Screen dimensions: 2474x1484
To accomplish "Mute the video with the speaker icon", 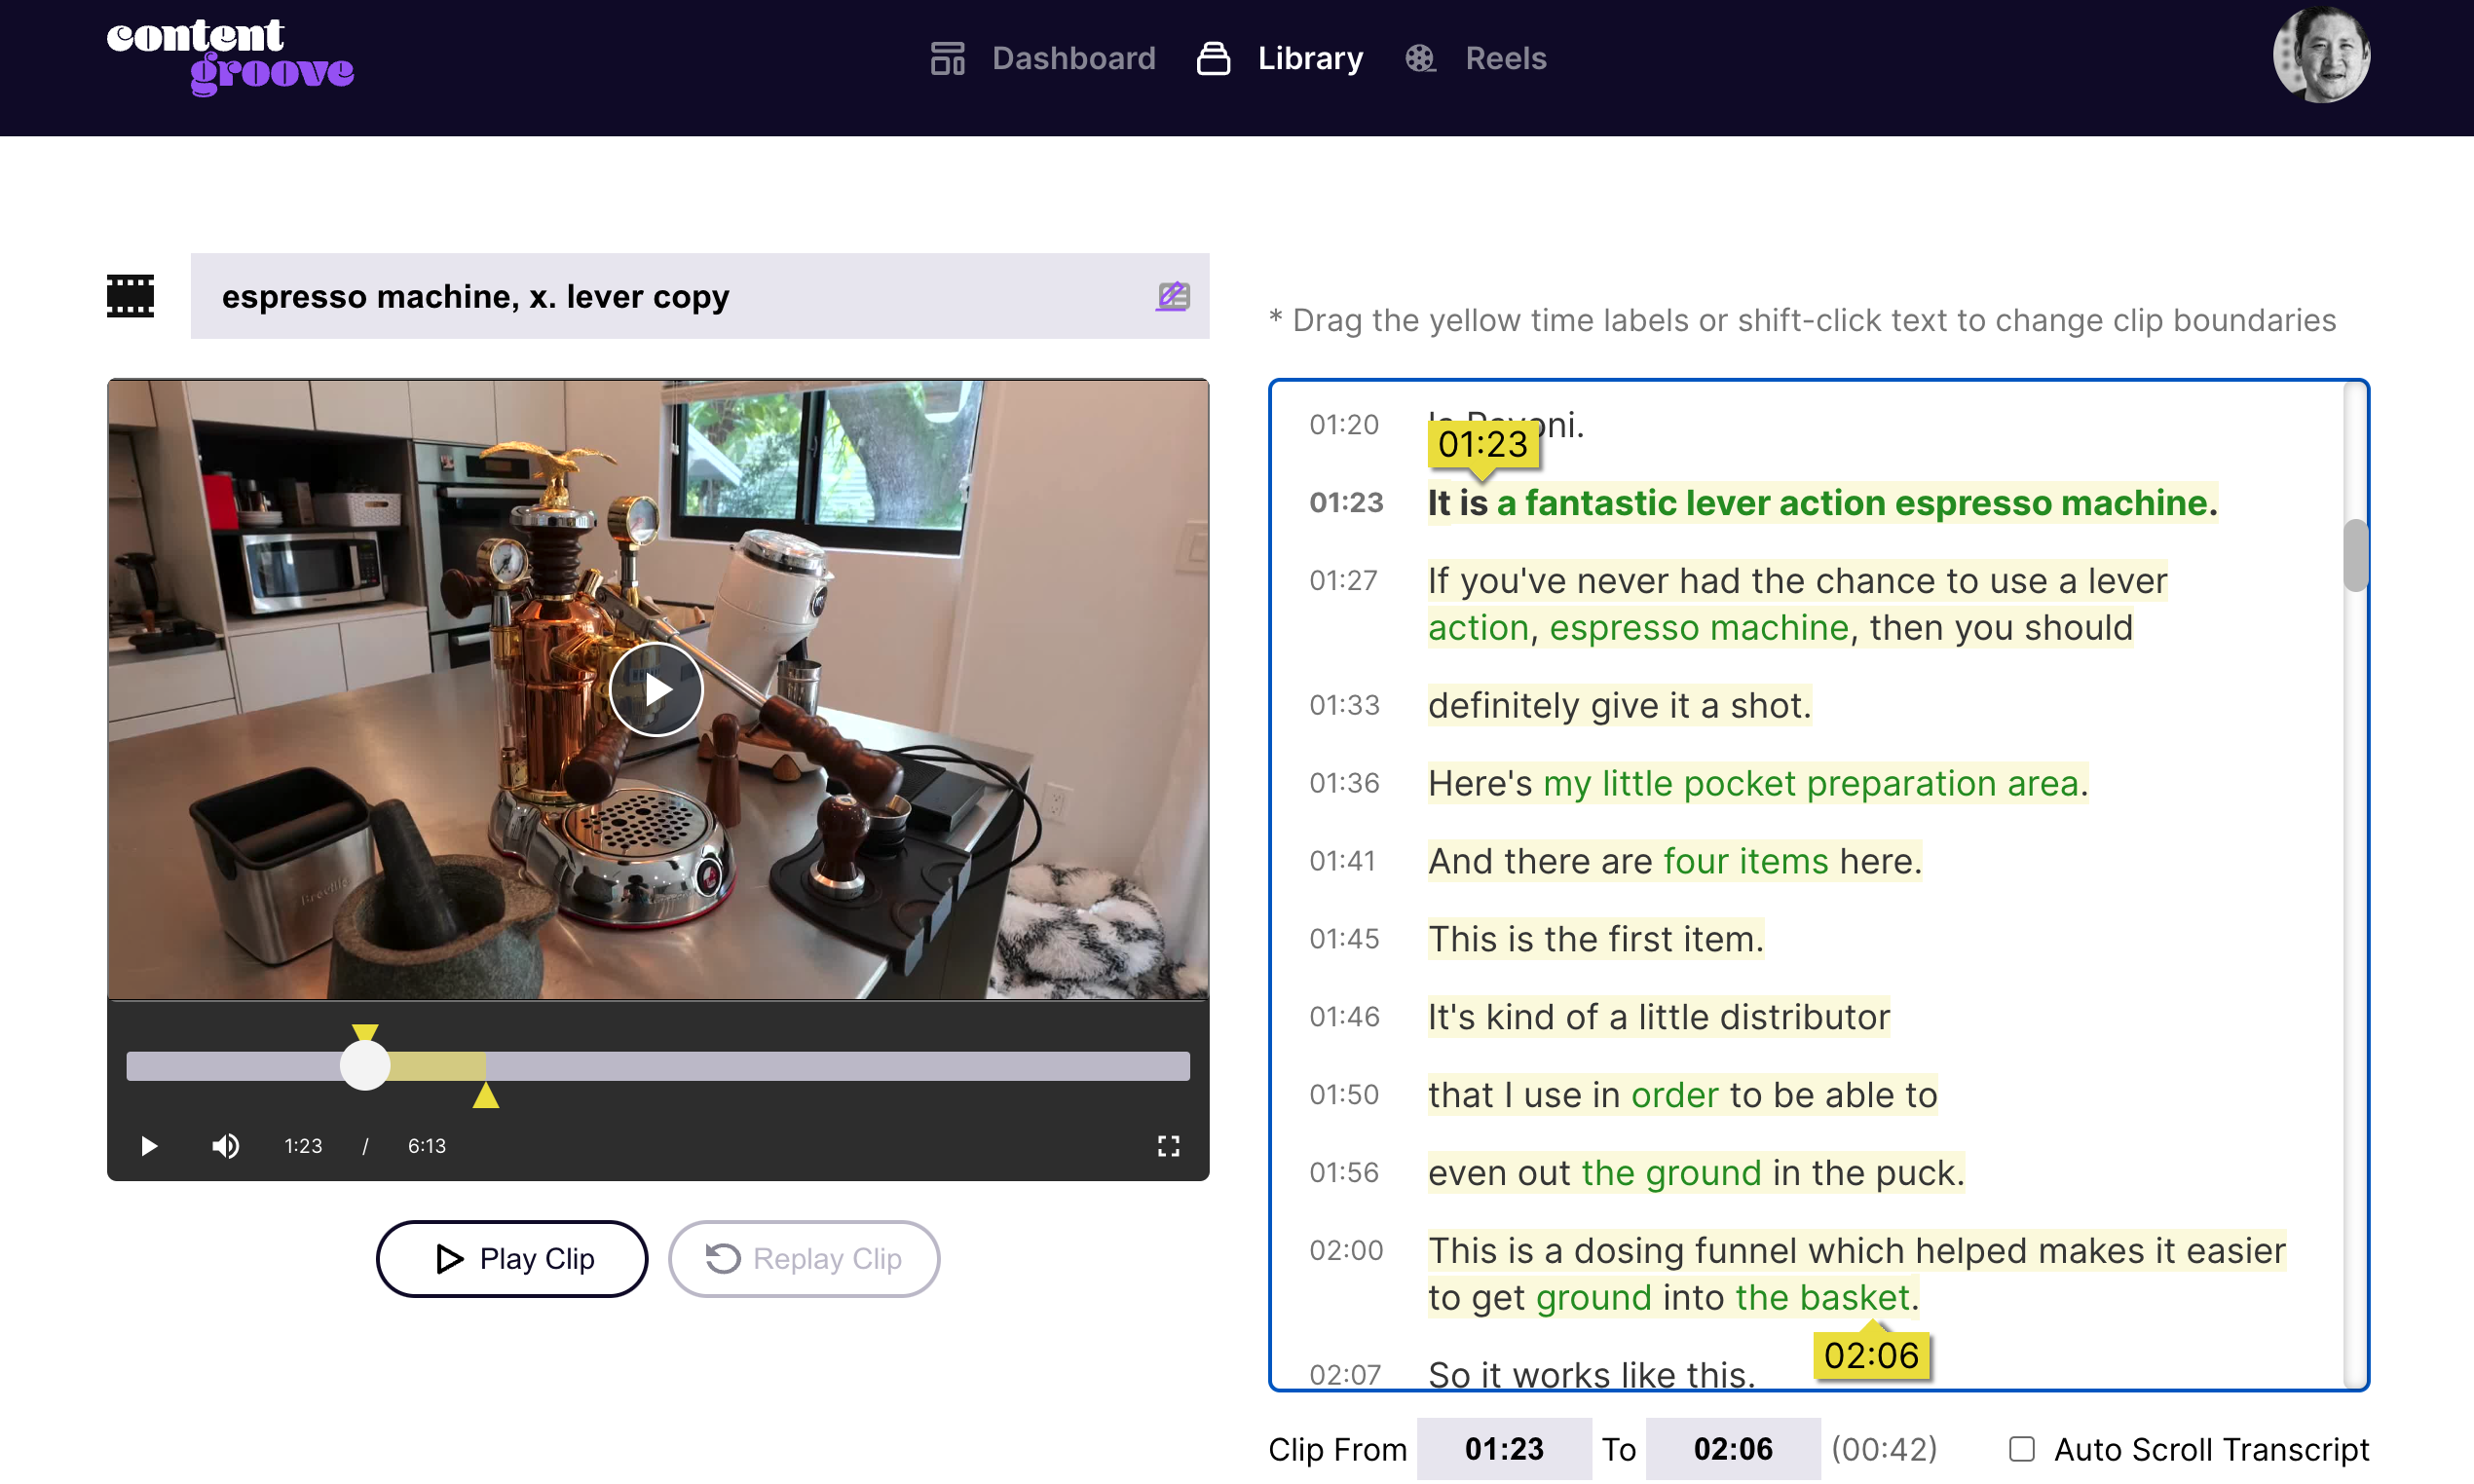I will (225, 1146).
